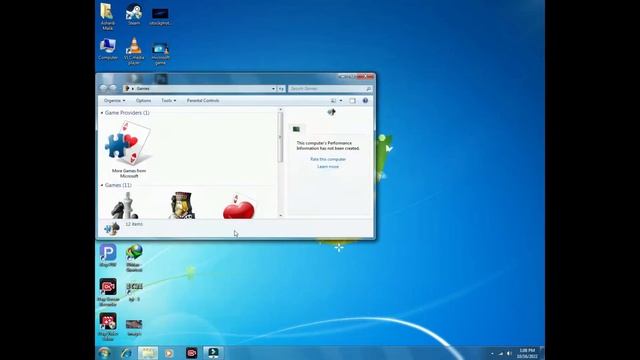Click the Show desktop button on the taskbar
This screenshot has width=640, height=360.
point(542,353)
